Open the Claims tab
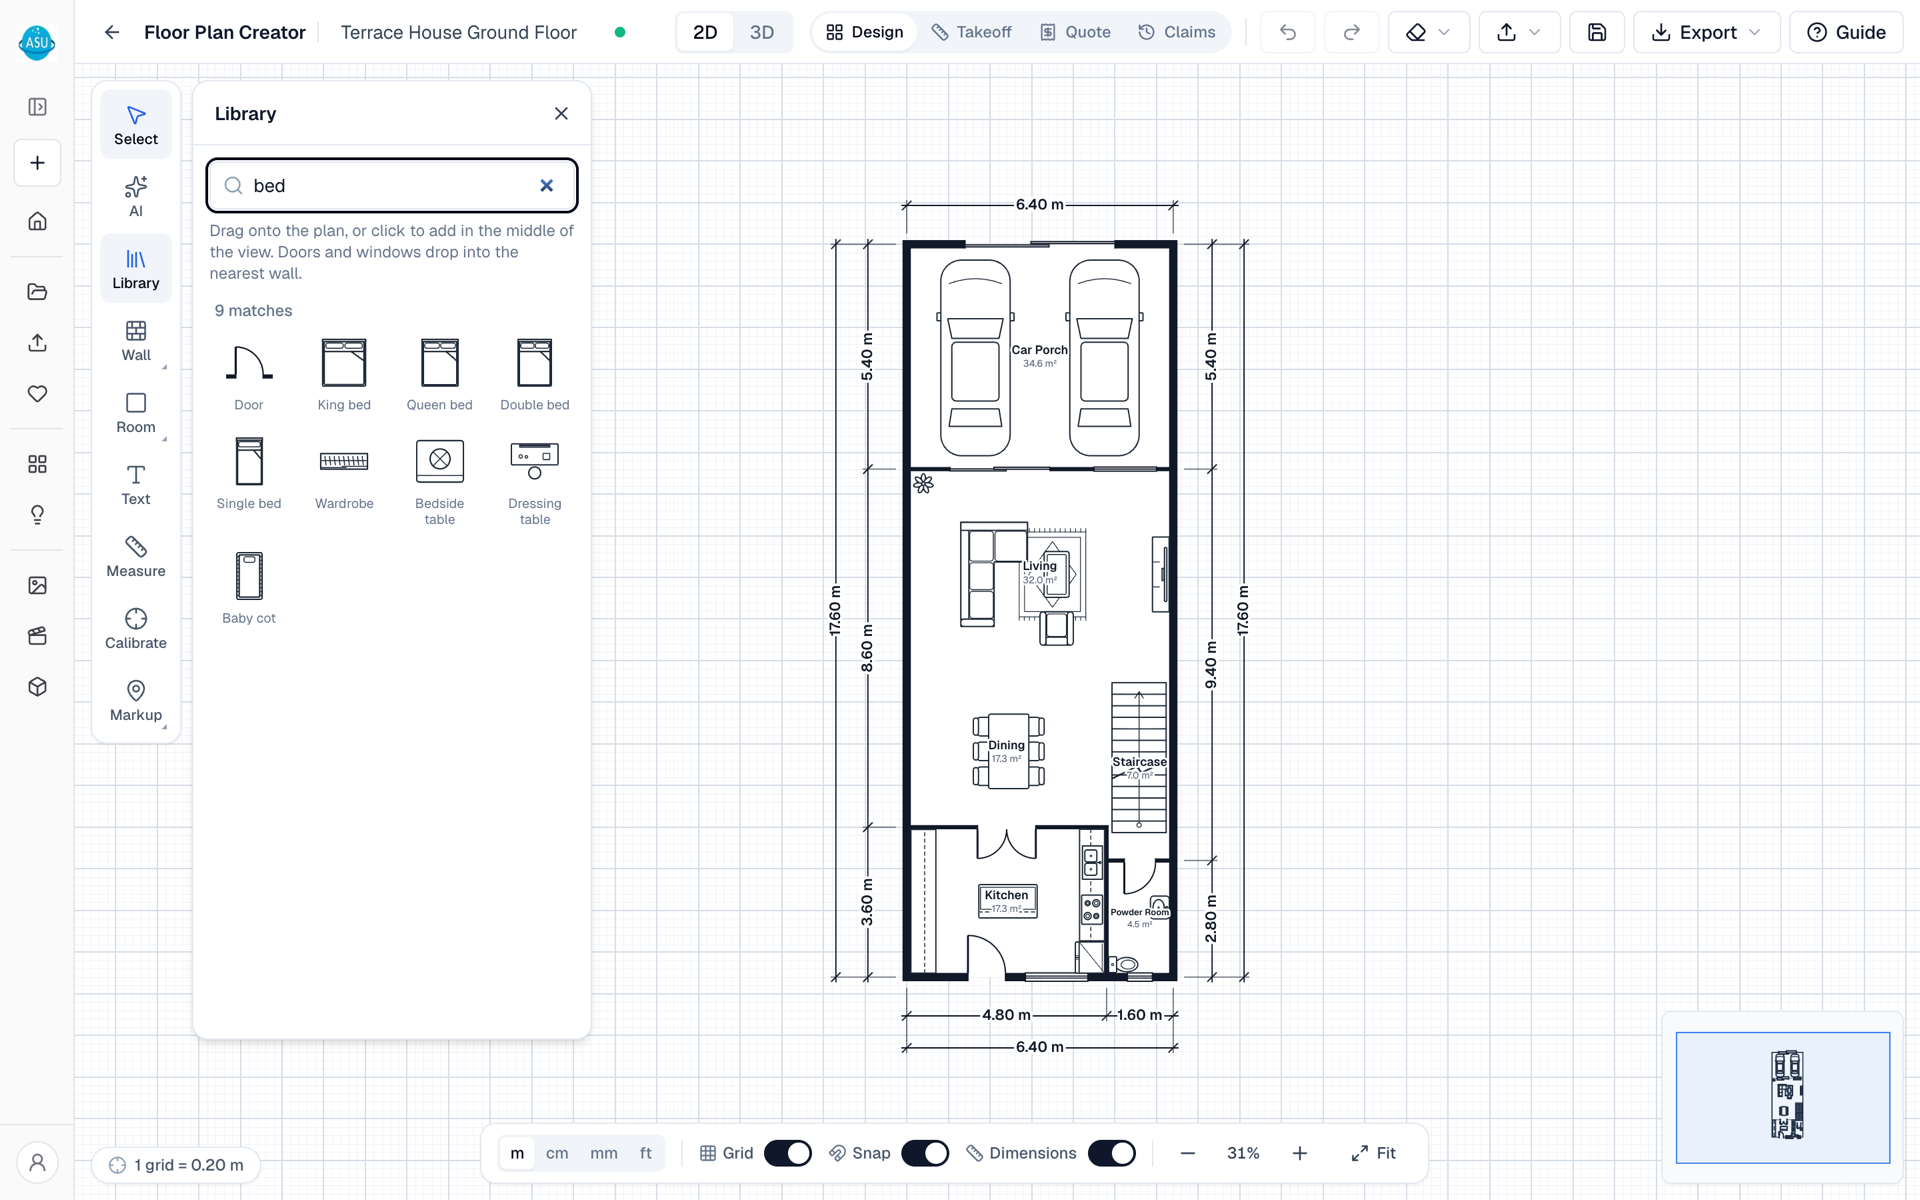The height and width of the screenshot is (1200, 1920). tap(1177, 32)
